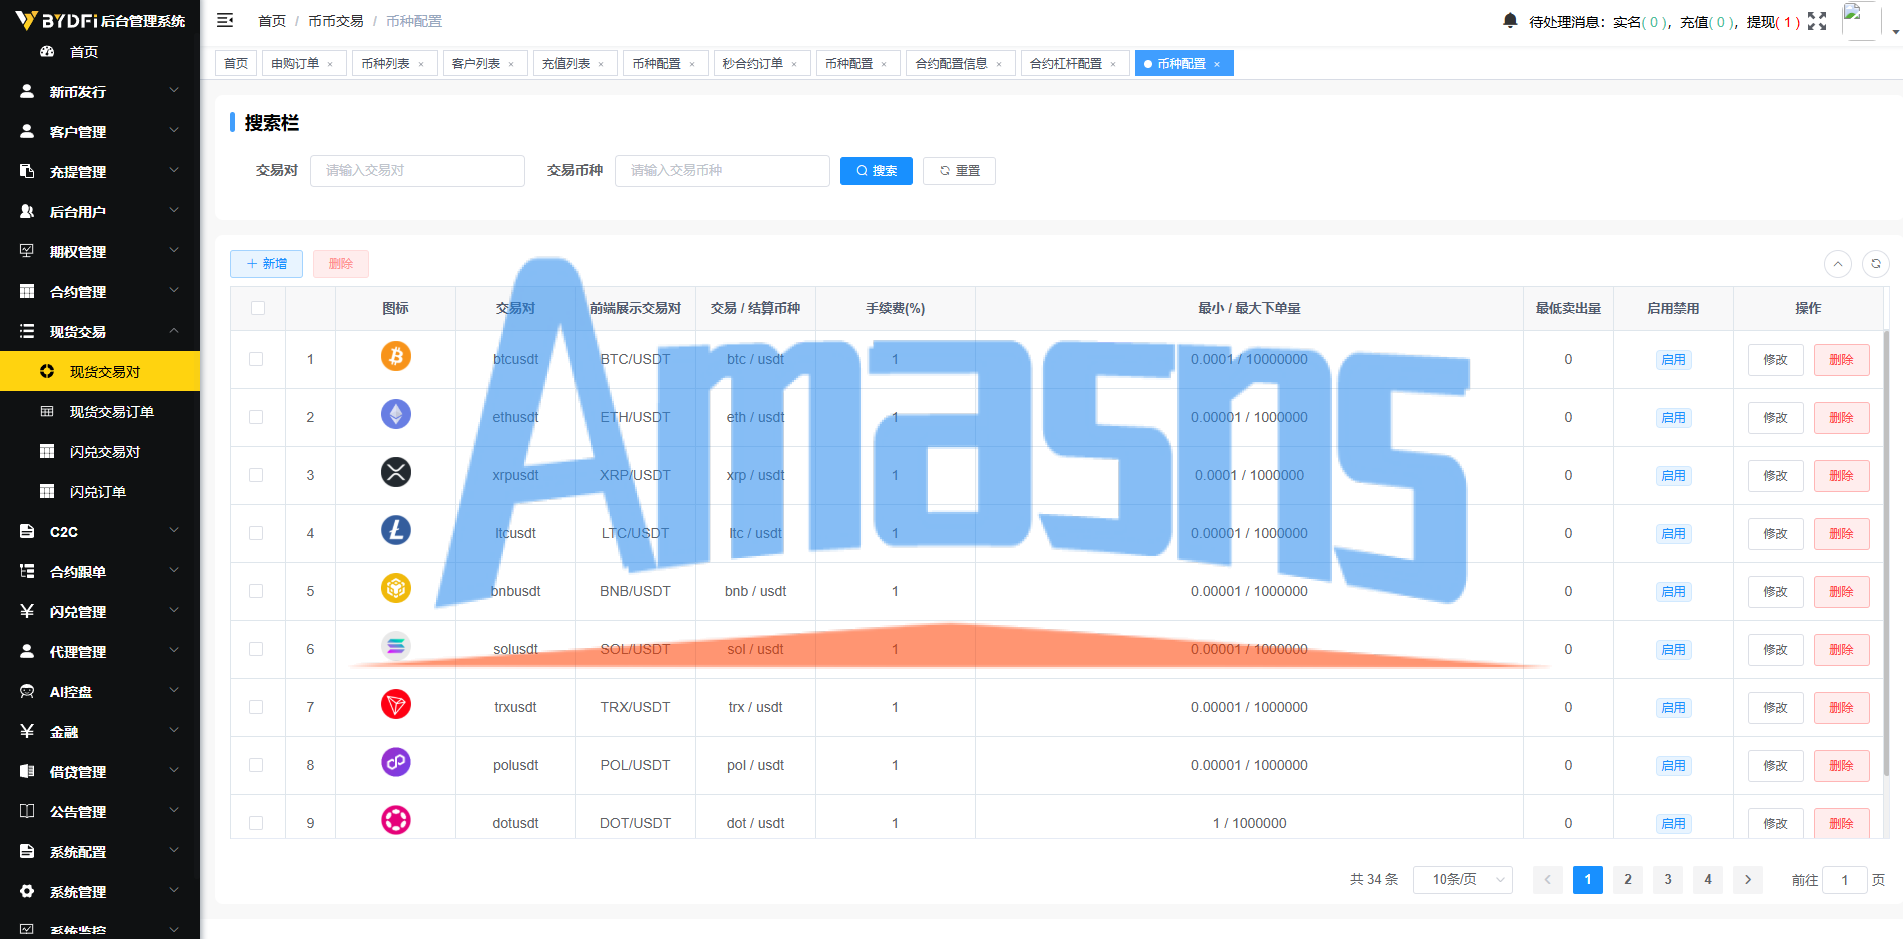
Task: Expand the C2C sidebar menu
Action: click(100, 531)
